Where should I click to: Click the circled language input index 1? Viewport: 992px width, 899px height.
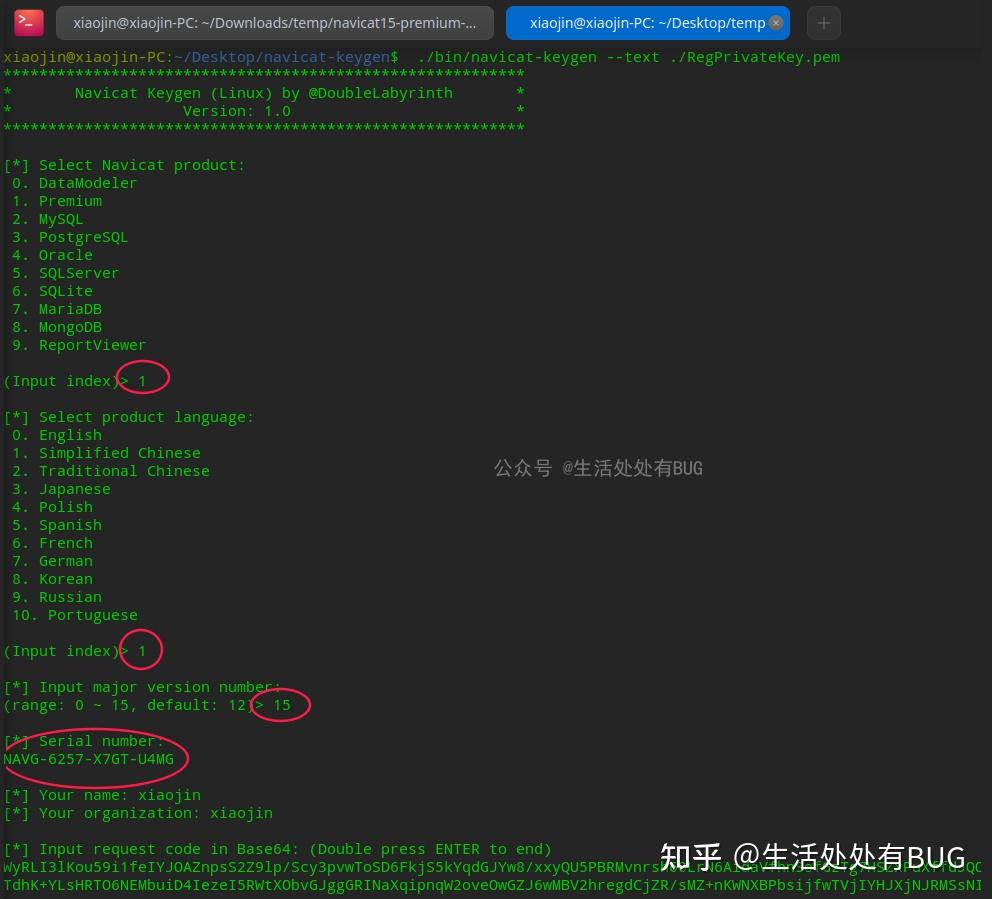[x=141, y=650]
